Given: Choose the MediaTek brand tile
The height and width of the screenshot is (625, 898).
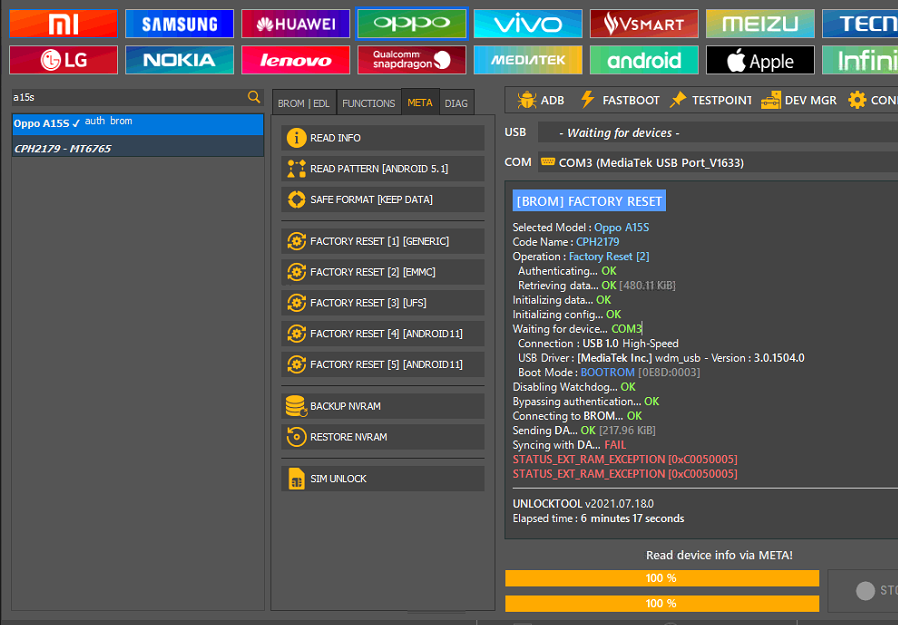Looking at the screenshot, I should point(528,60).
